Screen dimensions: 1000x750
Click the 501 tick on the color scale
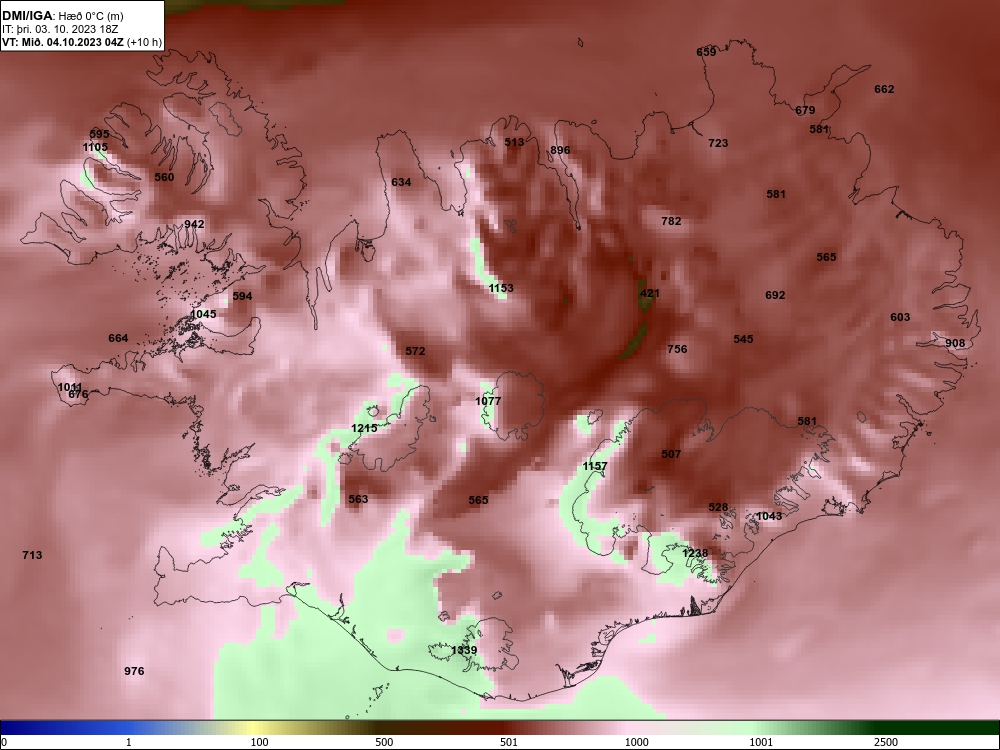(508, 742)
